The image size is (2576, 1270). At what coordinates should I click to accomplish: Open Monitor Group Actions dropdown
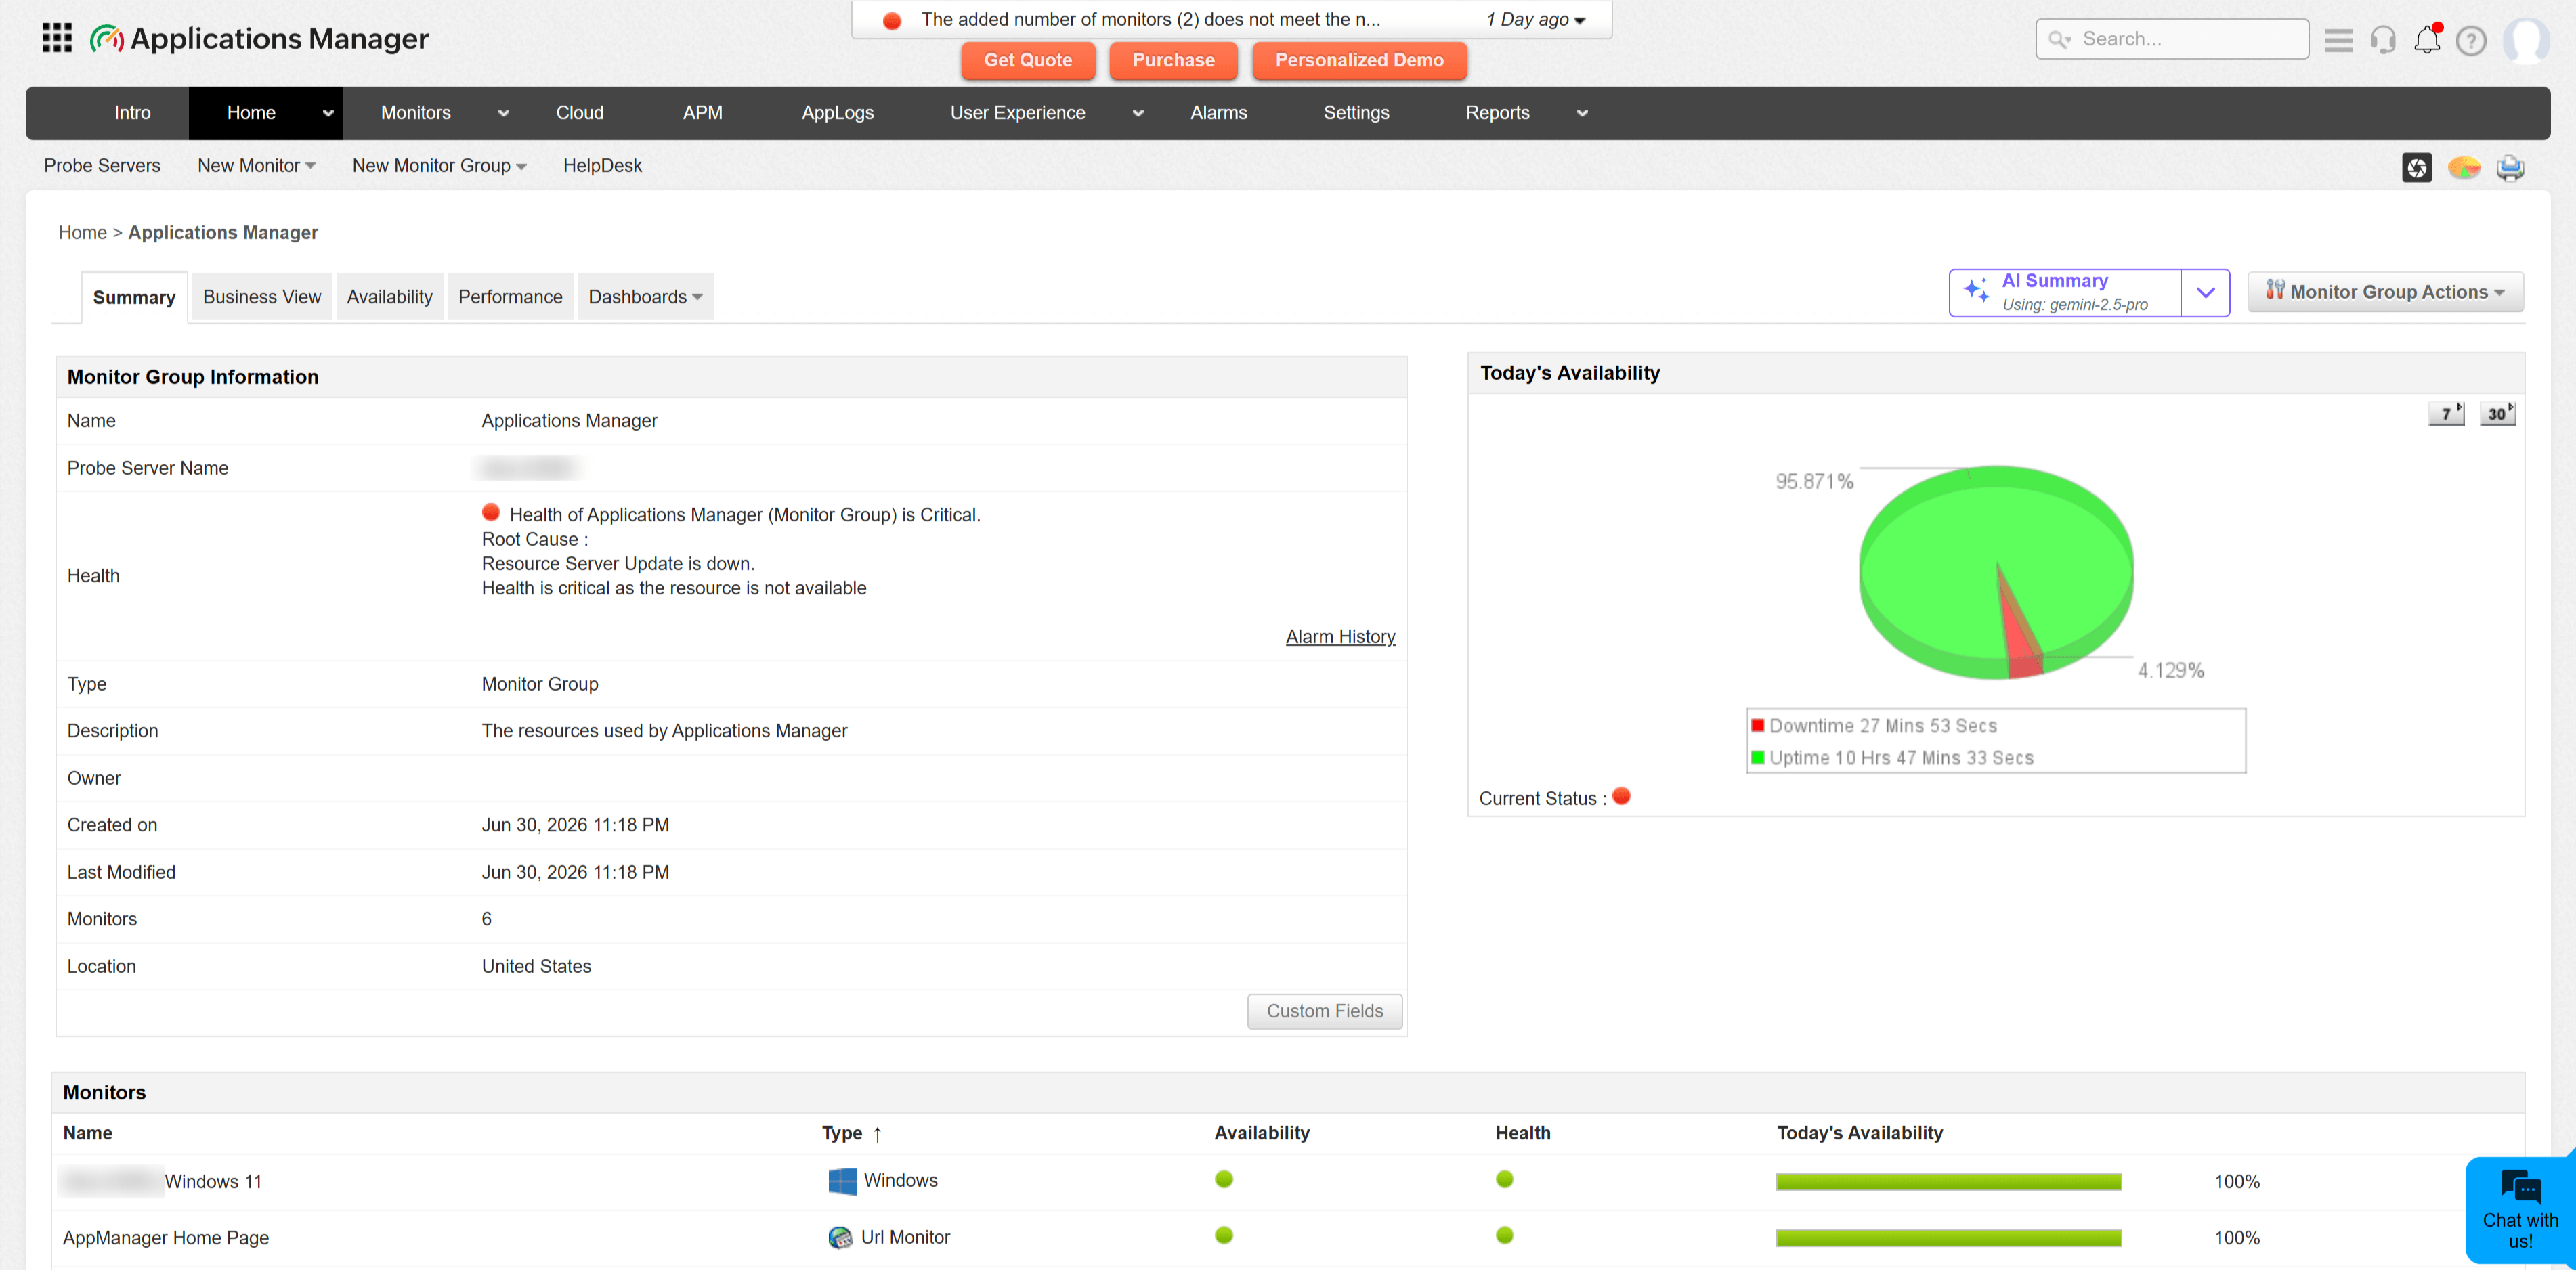pyautogui.click(x=2385, y=292)
